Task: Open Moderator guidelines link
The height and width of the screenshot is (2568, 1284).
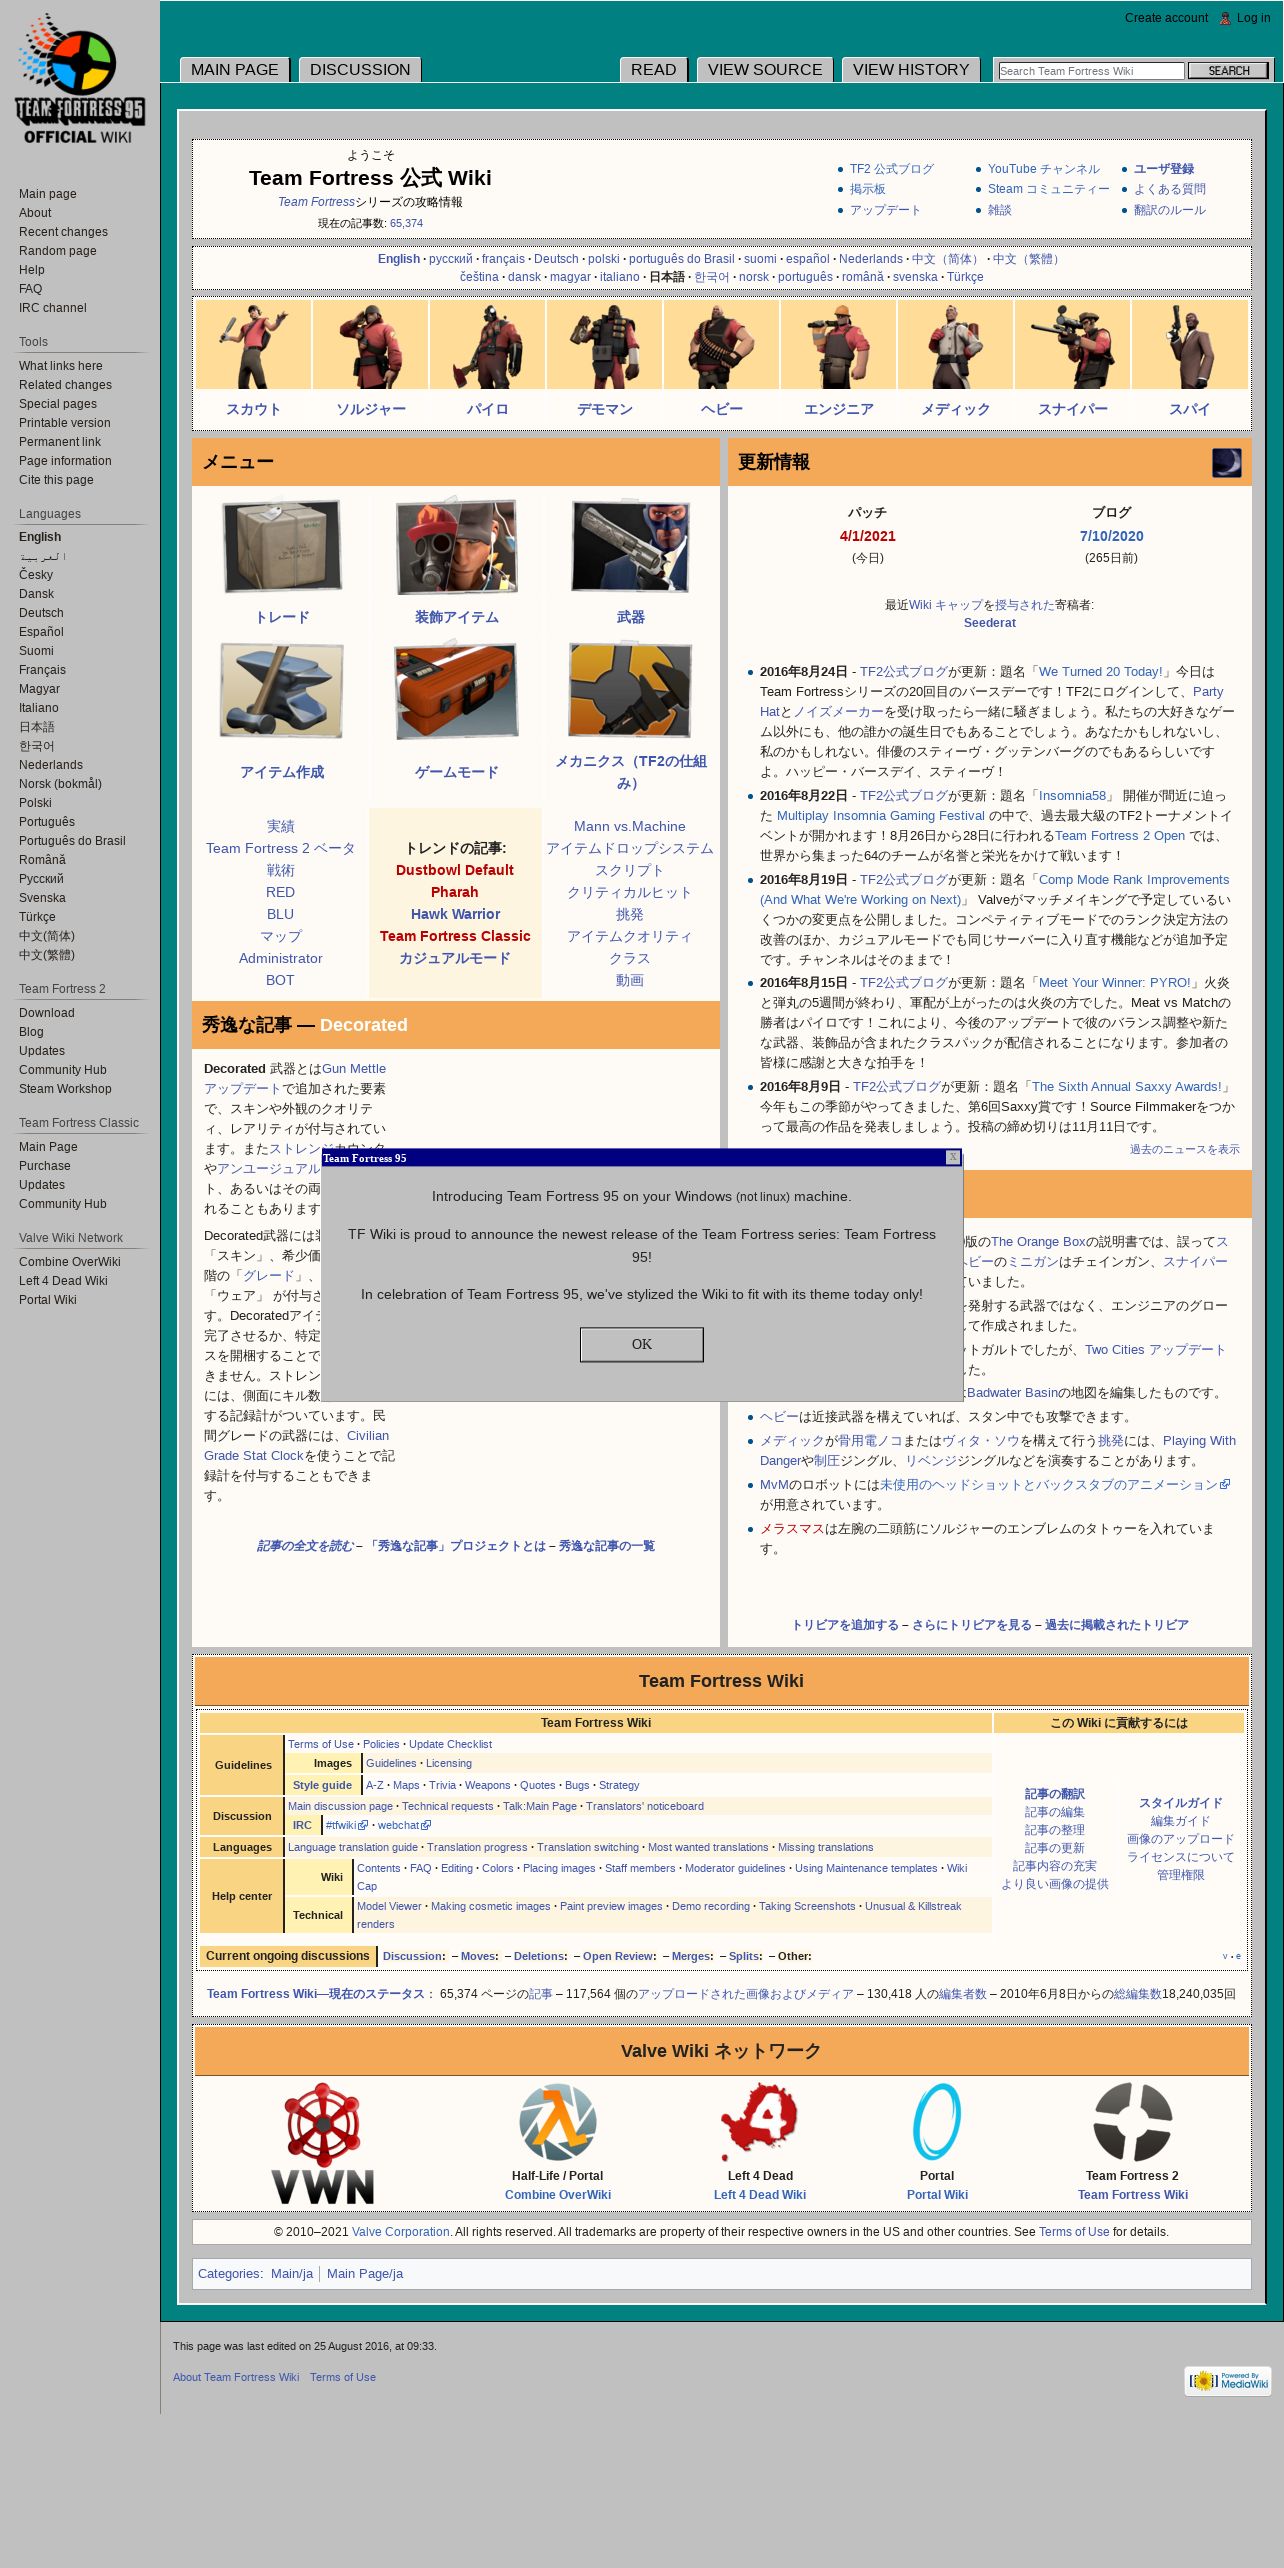Action: 735,1868
